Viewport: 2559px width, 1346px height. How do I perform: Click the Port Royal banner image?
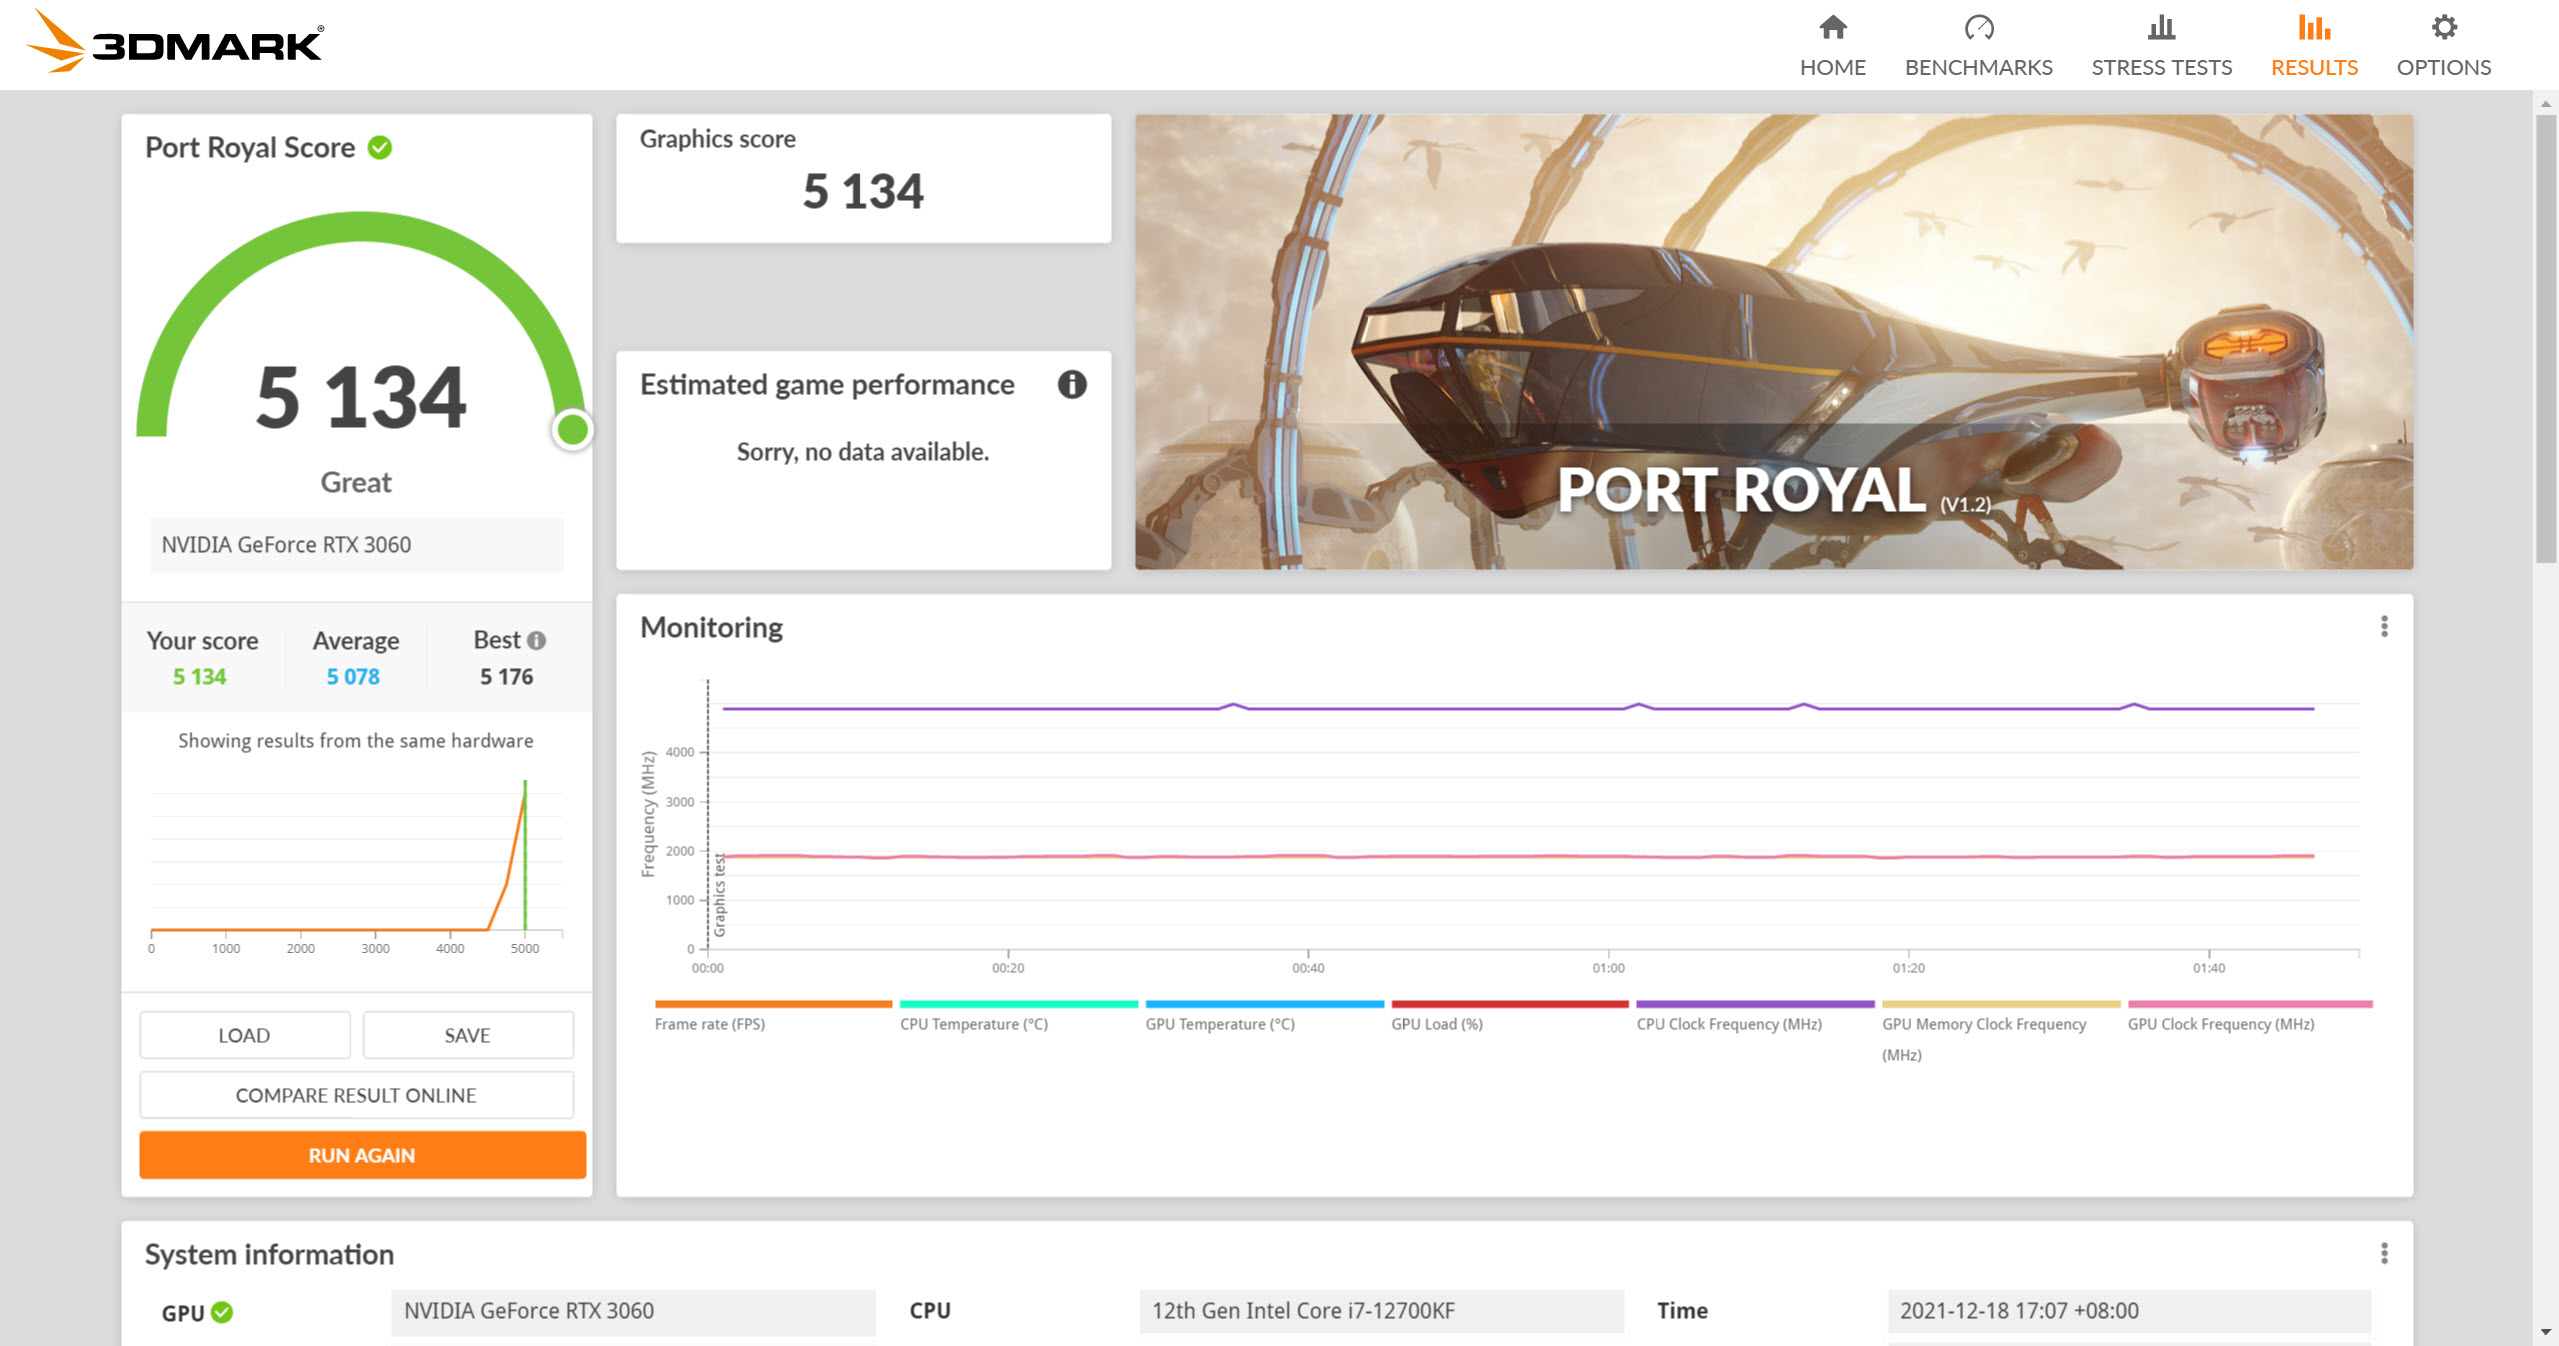tap(1773, 342)
